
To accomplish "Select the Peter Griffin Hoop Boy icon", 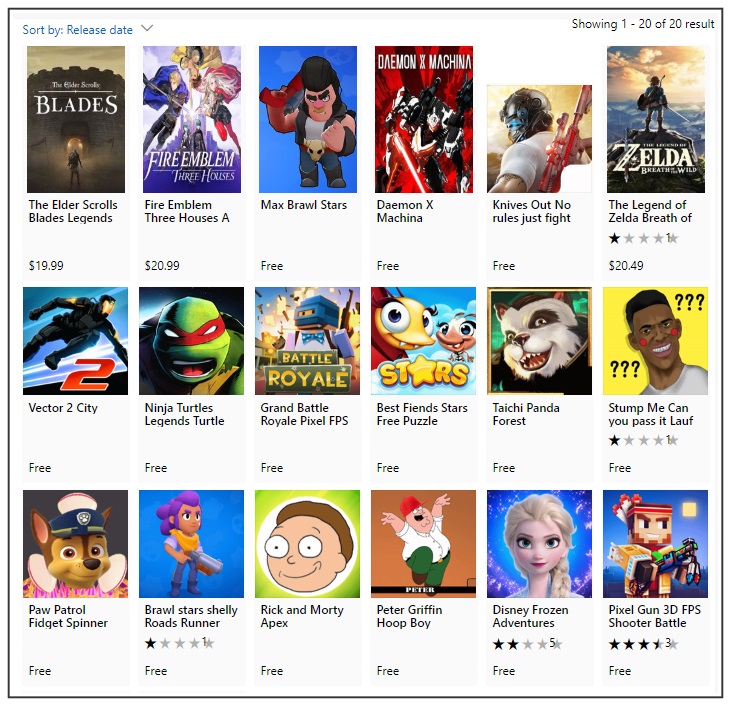I will (424, 544).
